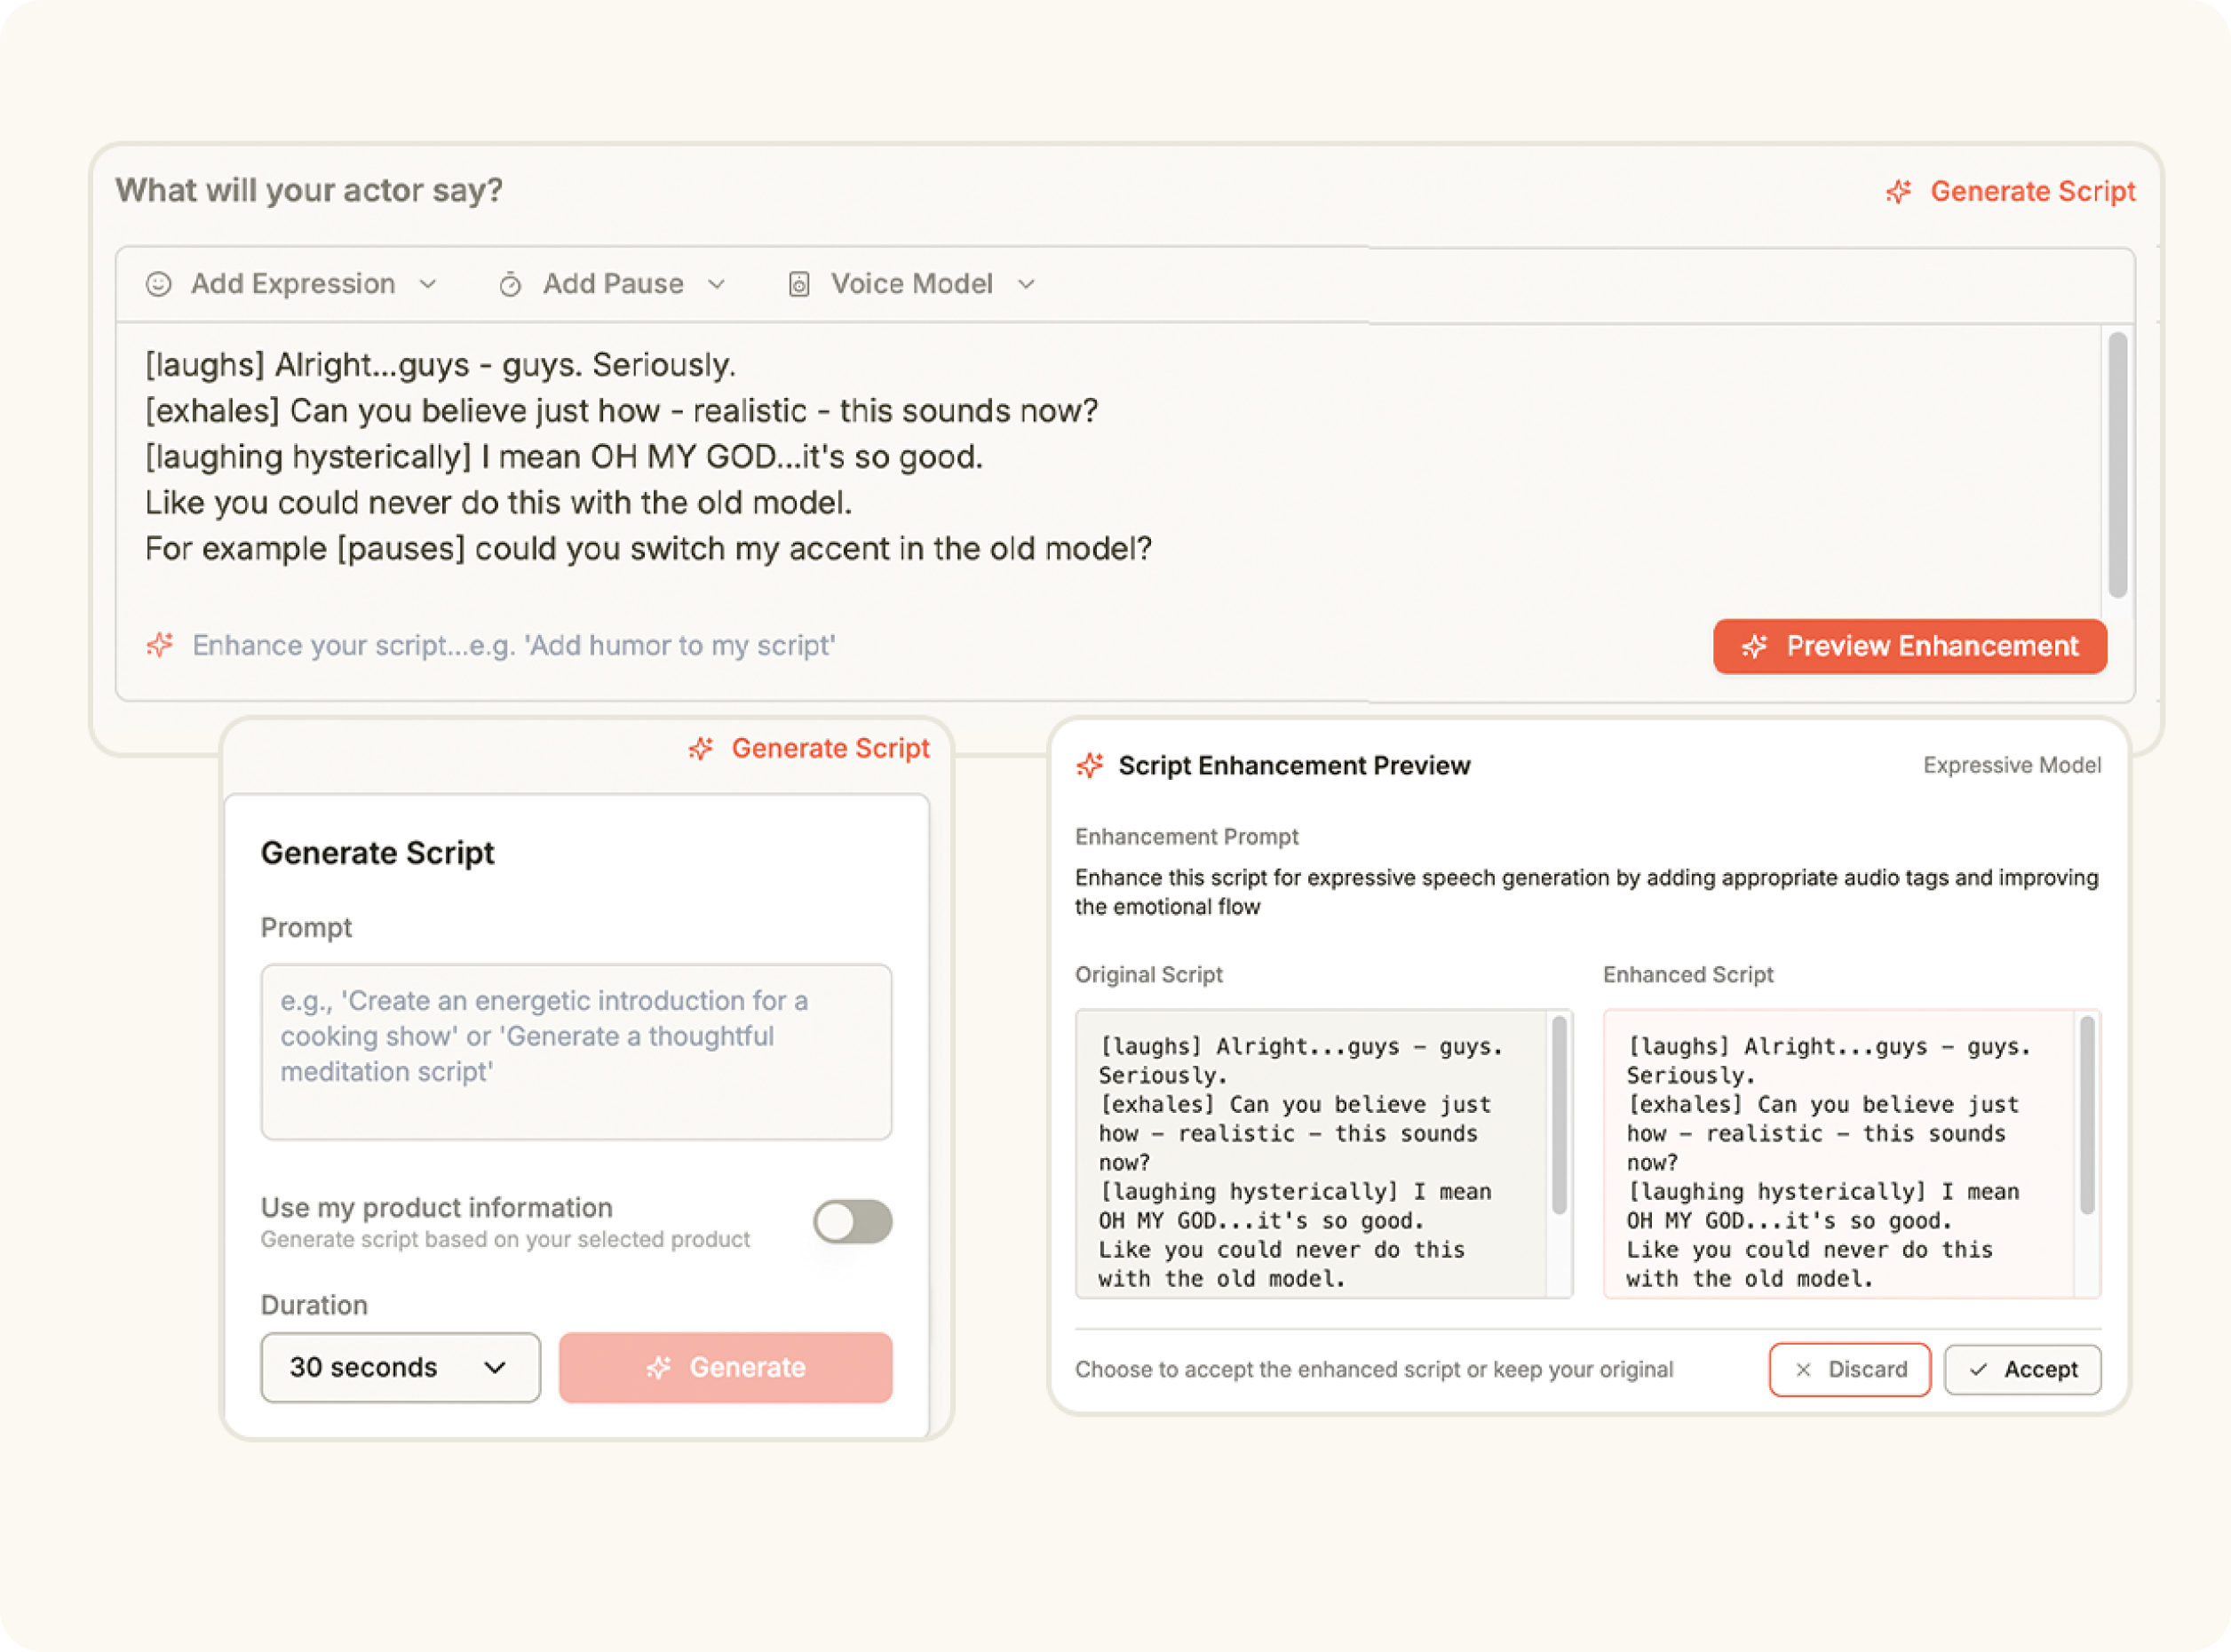Click the Enhanced Script pane scrollbar
Viewport: 2231px width, 1652px height.
pos(2086,1115)
